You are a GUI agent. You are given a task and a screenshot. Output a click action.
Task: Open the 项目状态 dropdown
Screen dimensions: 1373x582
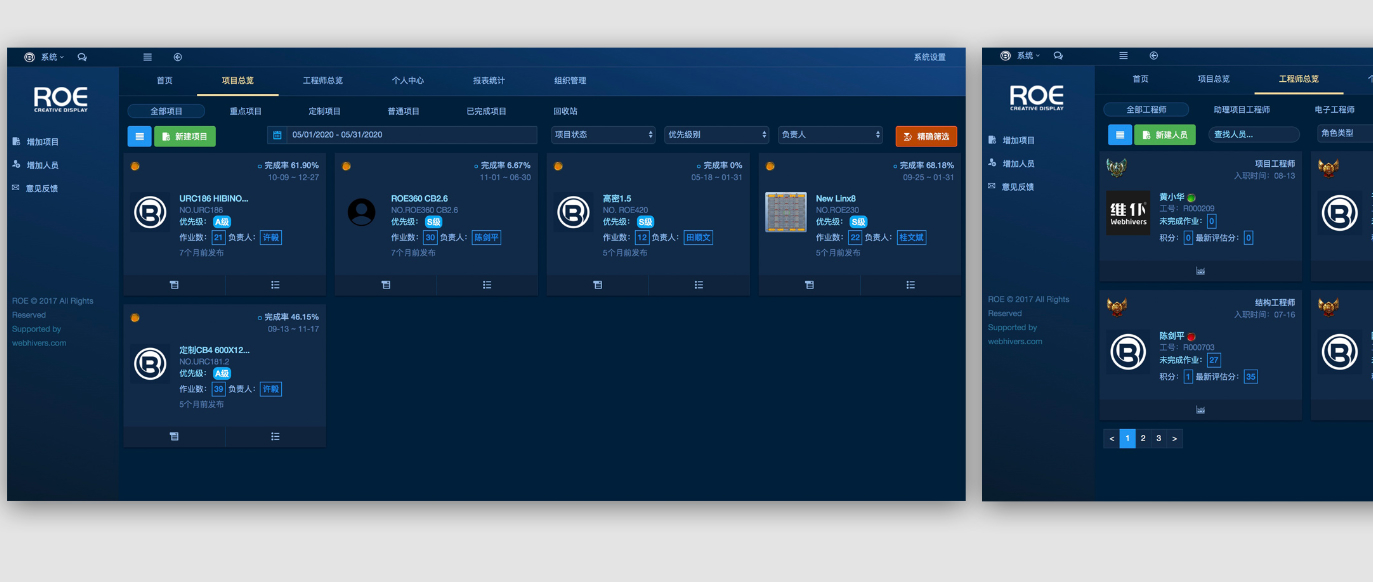603,135
